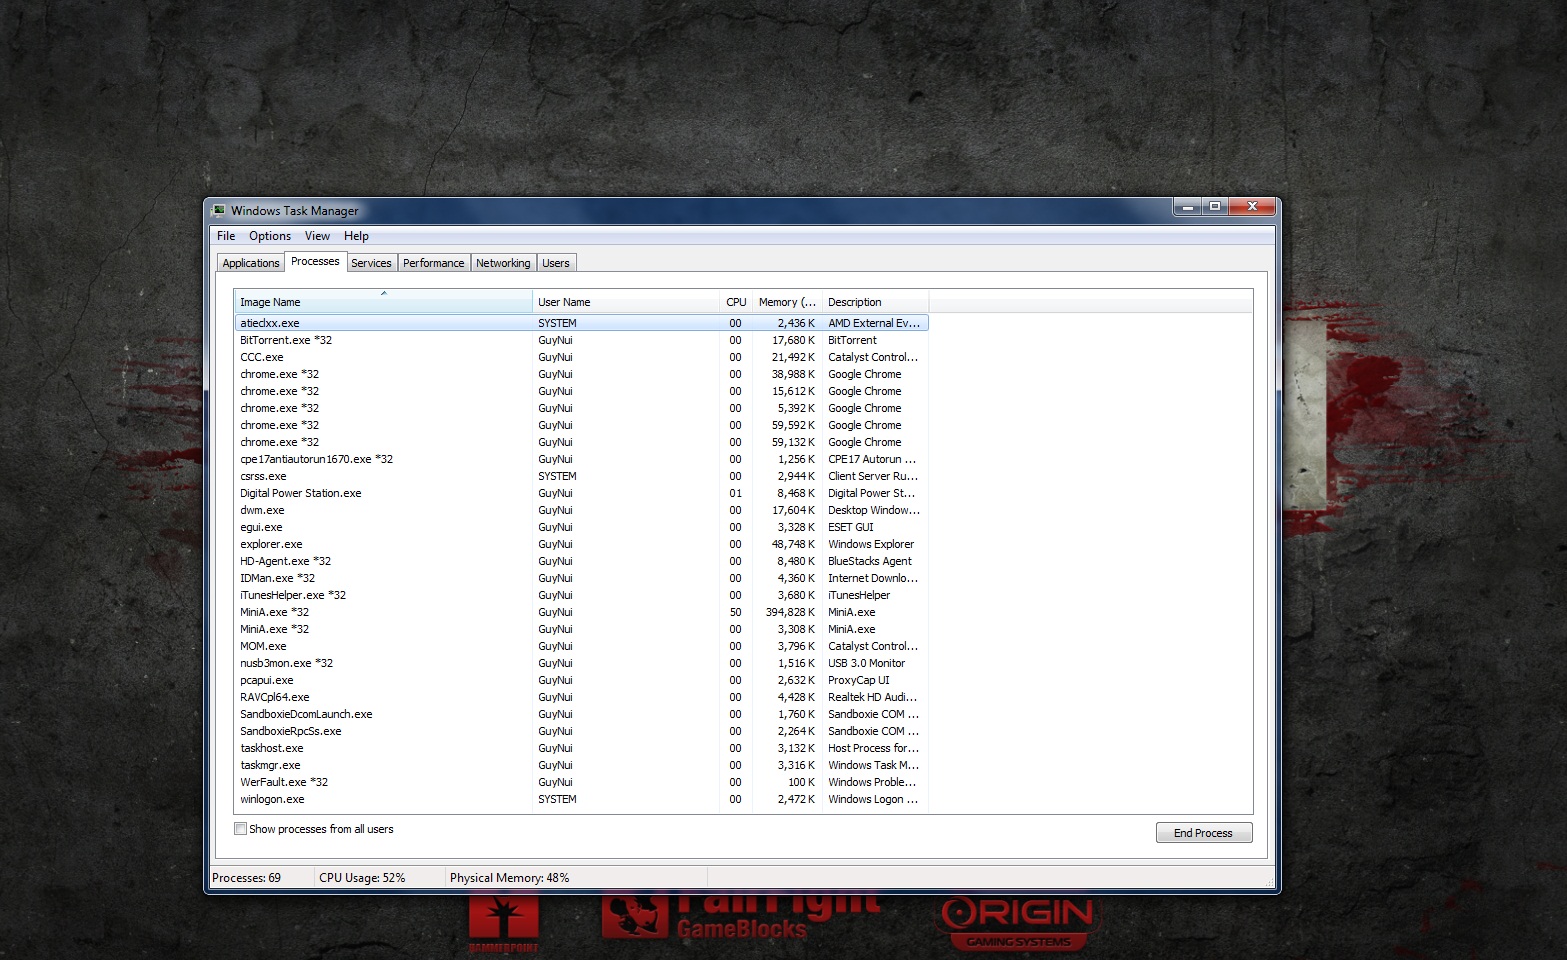Switch to the Performance tab

click(x=434, y=263)
